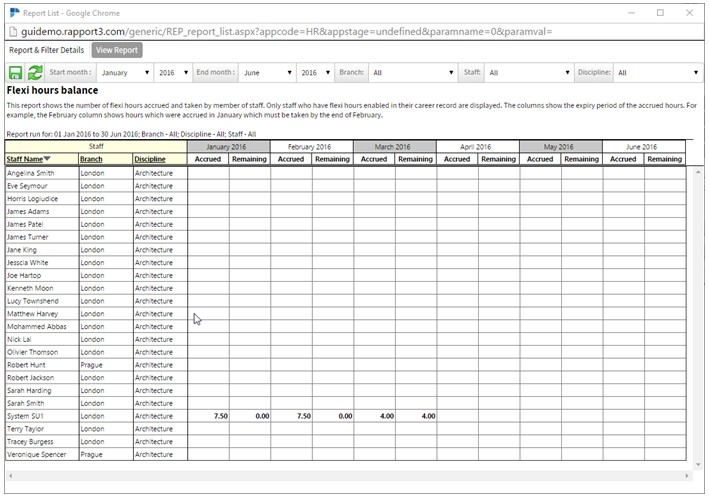Click the horizontal scrollbar right arrow
The width and height of the screenshot is (709, 497).
click(x=686, y=476)
